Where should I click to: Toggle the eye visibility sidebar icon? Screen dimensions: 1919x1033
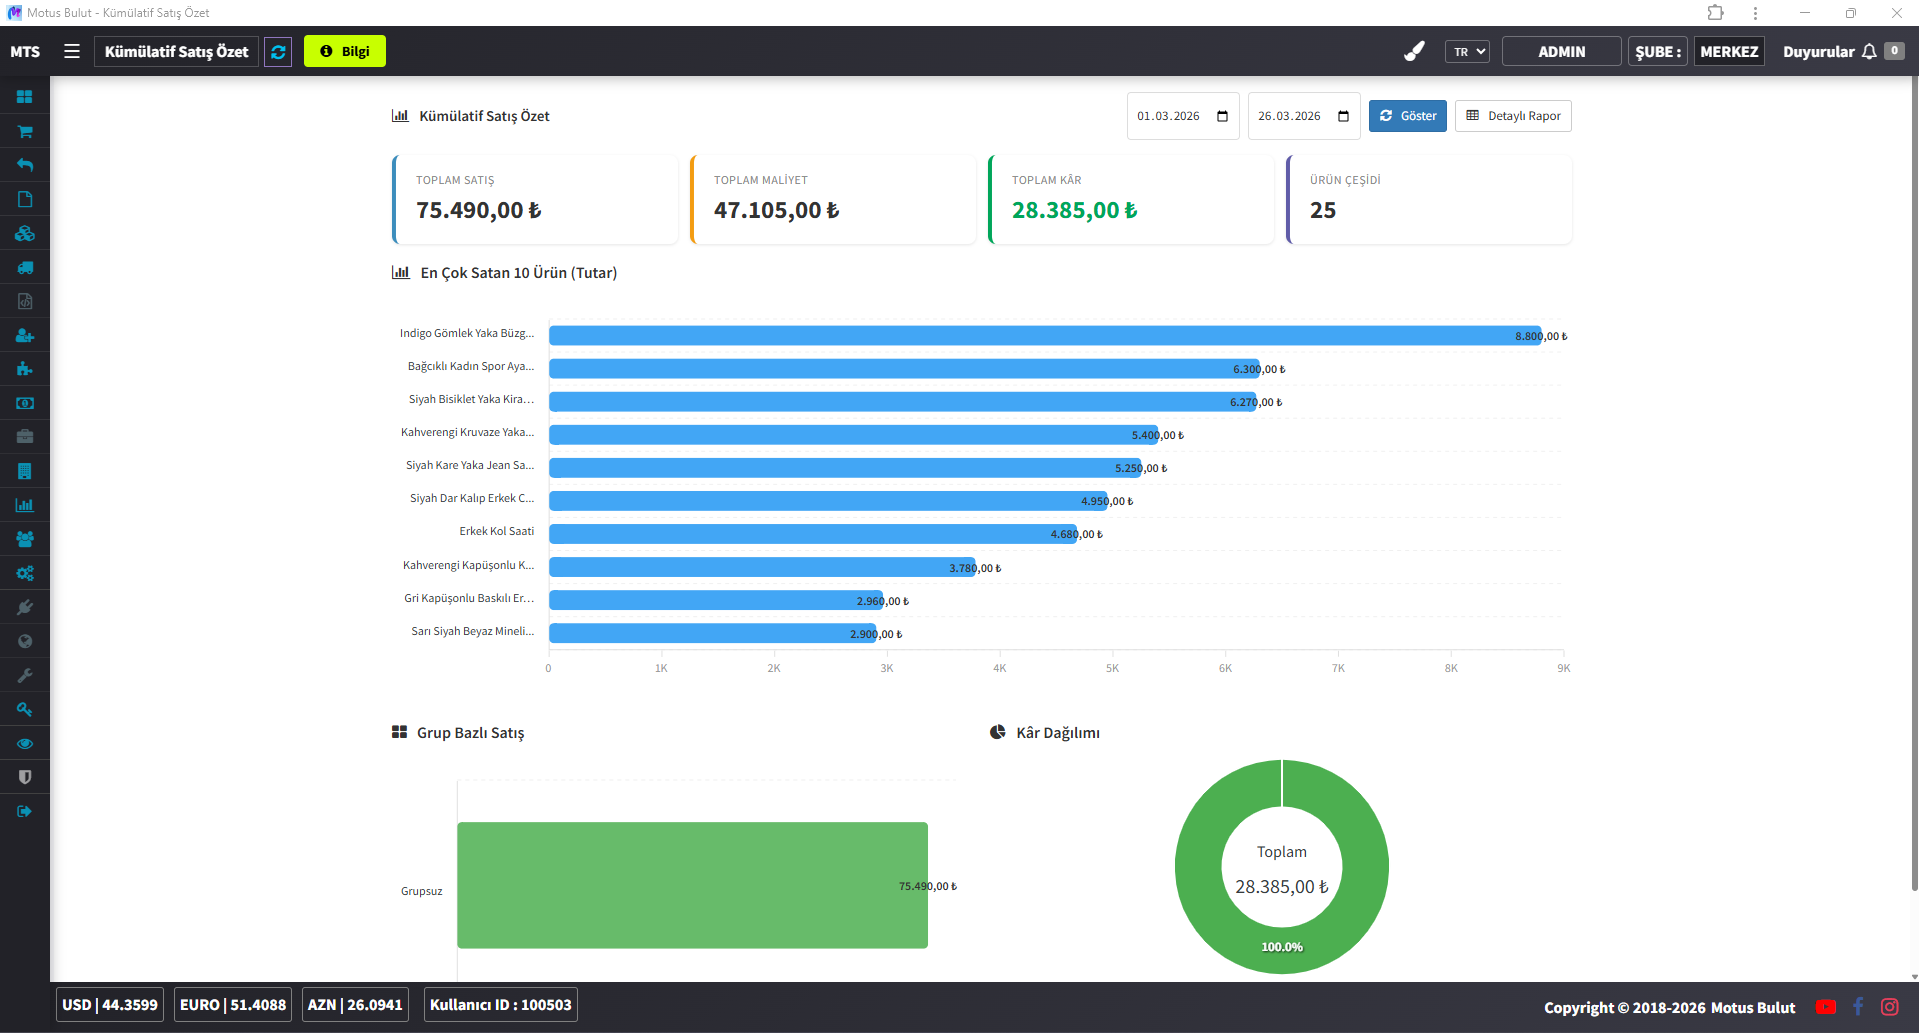[x=25, y=743]
